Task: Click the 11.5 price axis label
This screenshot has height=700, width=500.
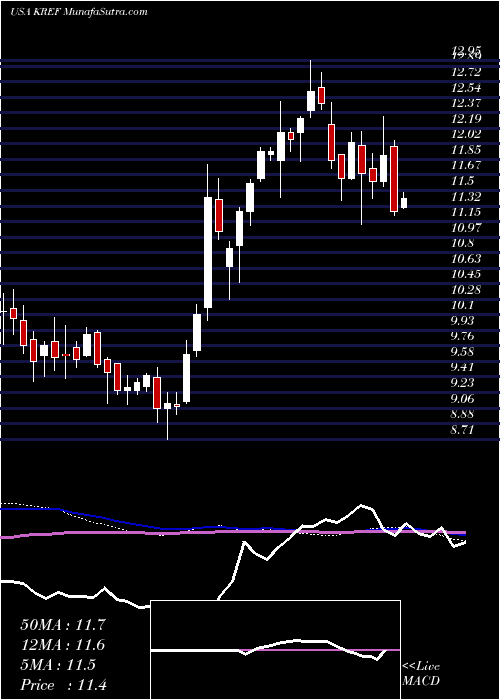Action: click(x=463, y=181)
